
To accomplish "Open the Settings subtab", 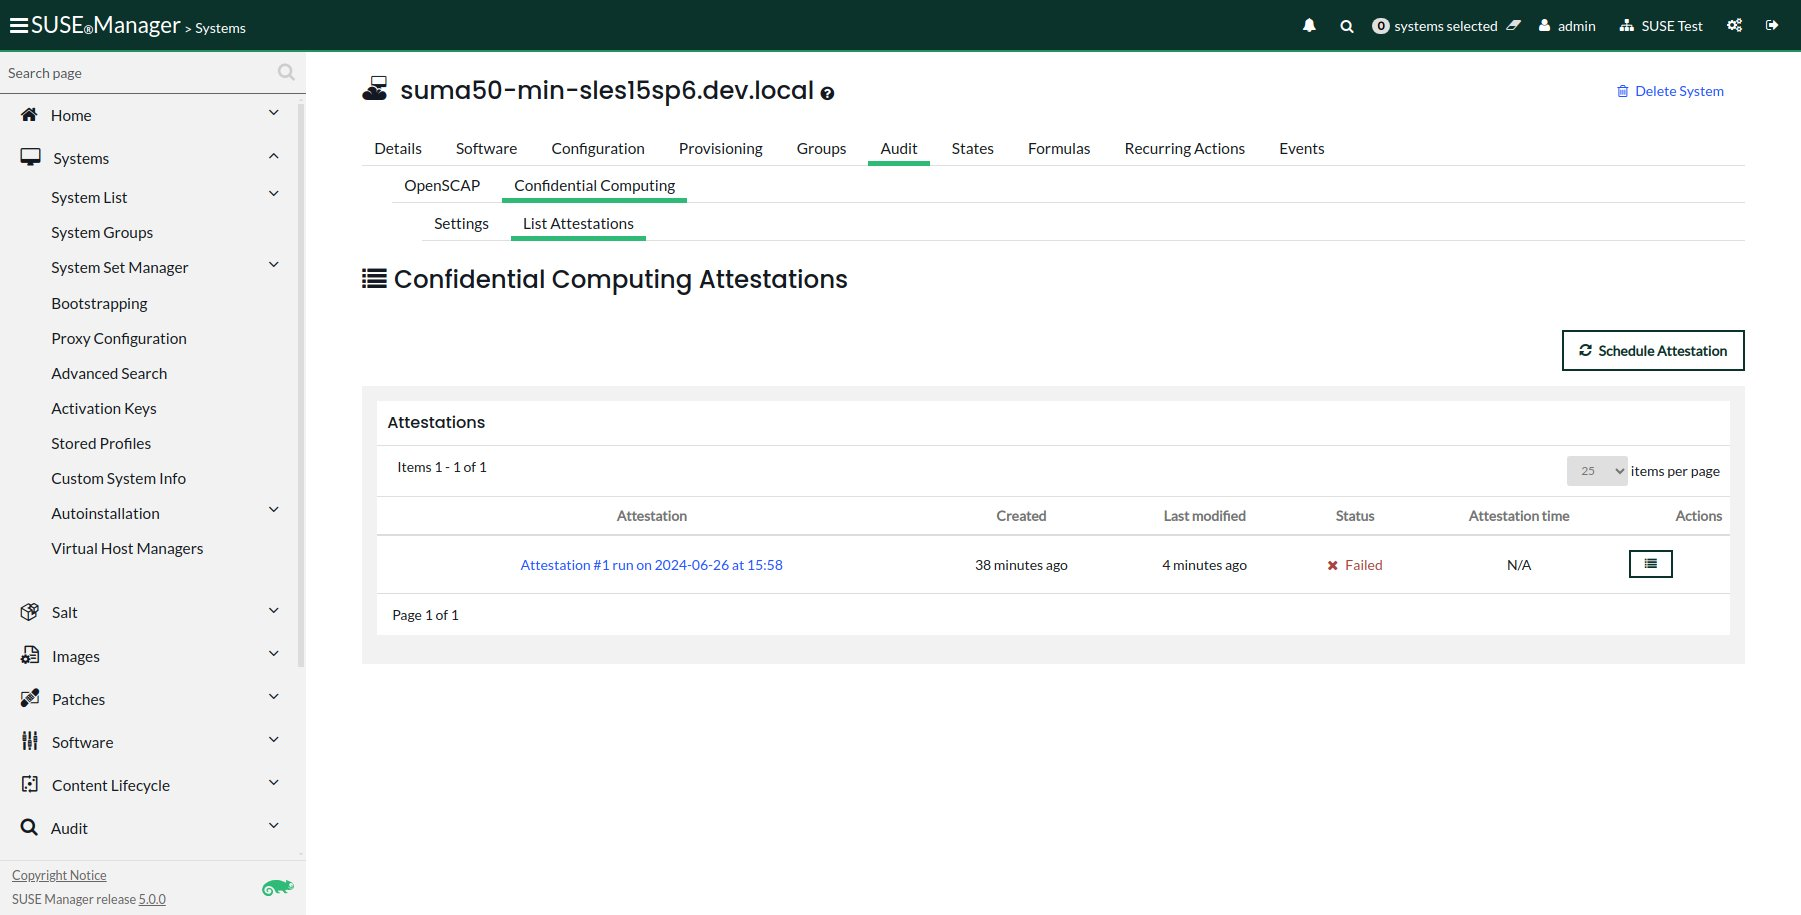I will pos(461,223).
